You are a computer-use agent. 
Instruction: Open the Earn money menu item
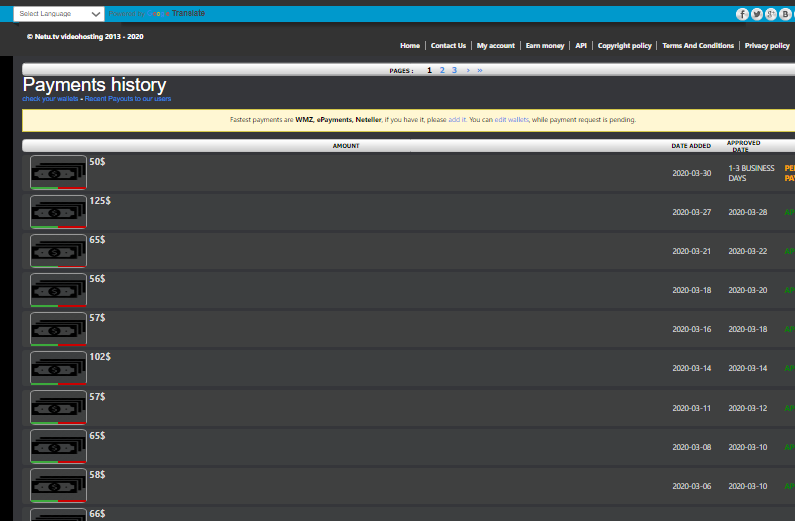(x=545, y=46)
